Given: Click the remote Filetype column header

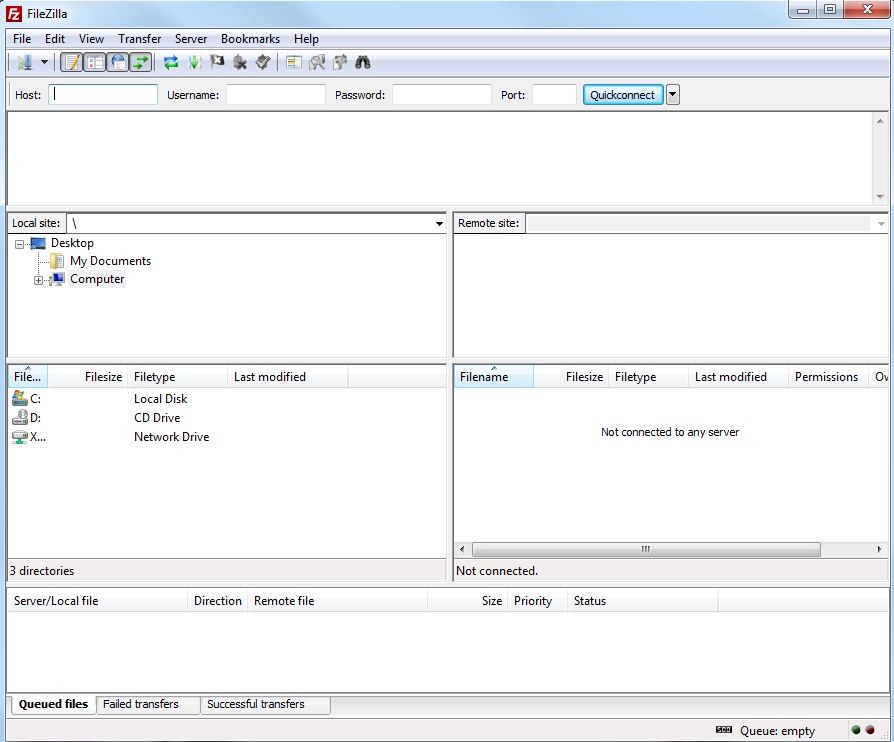Looking at the screenshot, I should pyautogui.click(x=648, y=376).
